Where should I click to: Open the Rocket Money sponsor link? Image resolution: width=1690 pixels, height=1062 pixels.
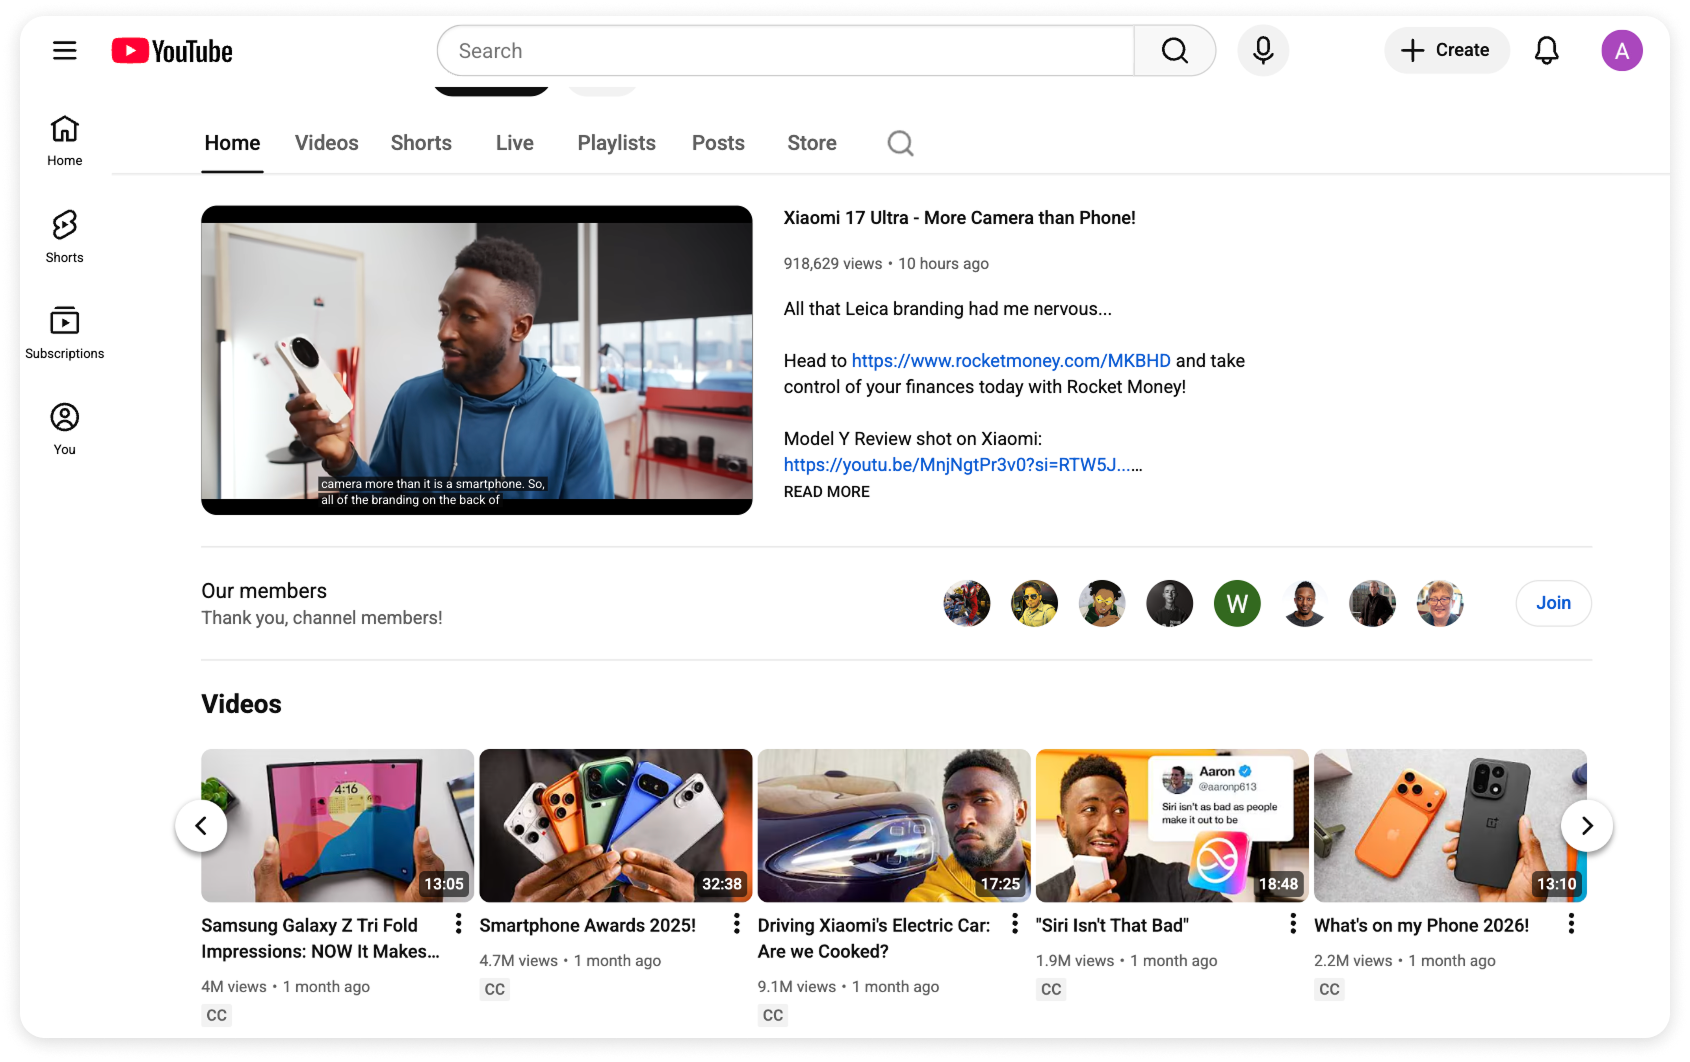tap(1011, 360)
